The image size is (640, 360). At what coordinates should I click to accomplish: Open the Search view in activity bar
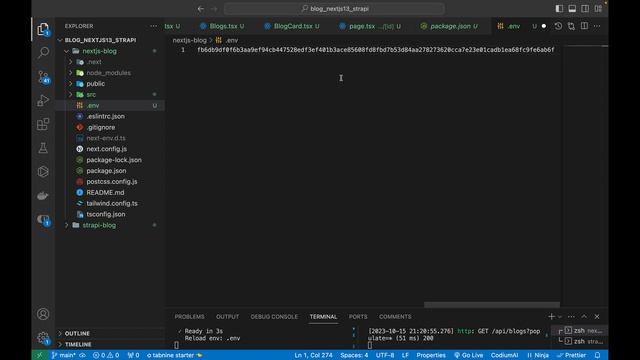43,53
